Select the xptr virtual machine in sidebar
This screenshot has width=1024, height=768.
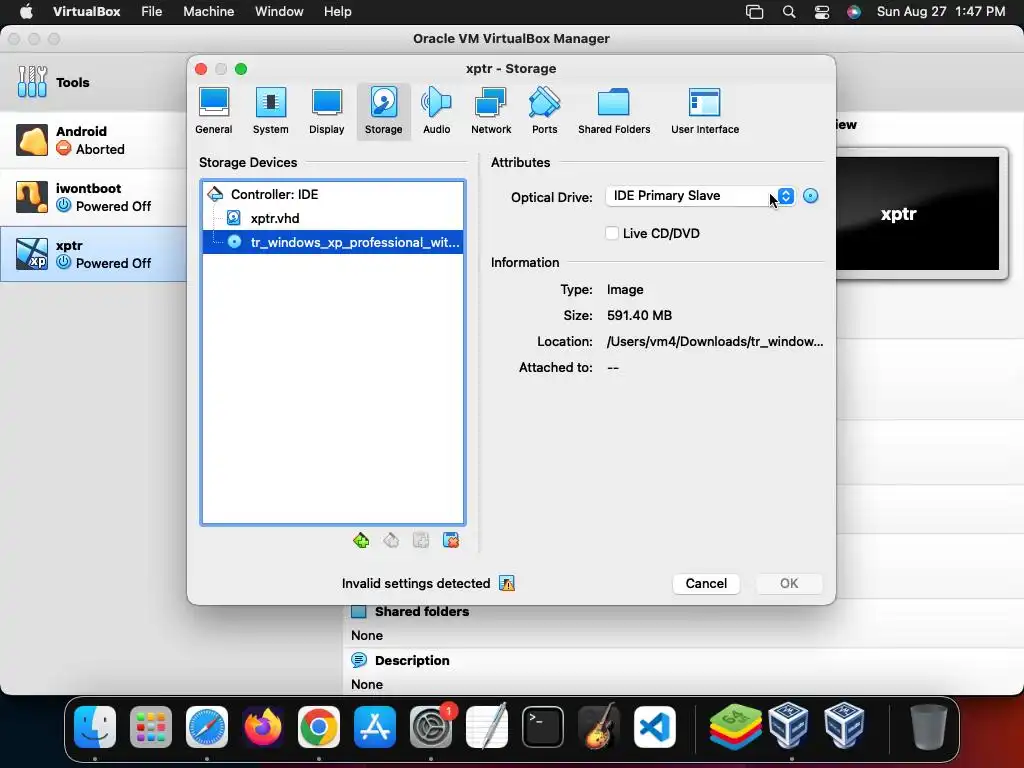93,254
